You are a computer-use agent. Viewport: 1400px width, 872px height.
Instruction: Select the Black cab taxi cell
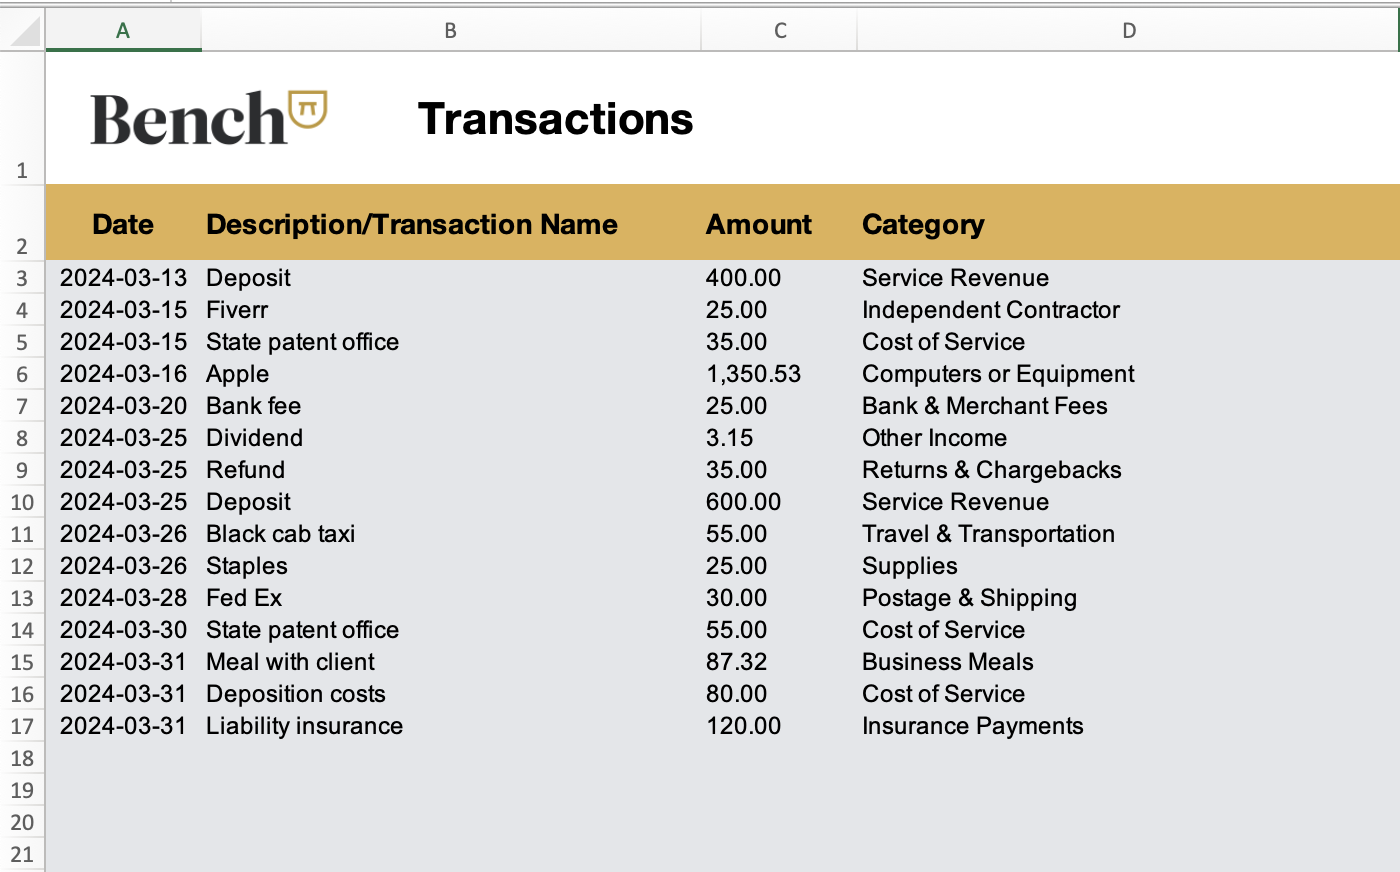[x=281, y=534]
